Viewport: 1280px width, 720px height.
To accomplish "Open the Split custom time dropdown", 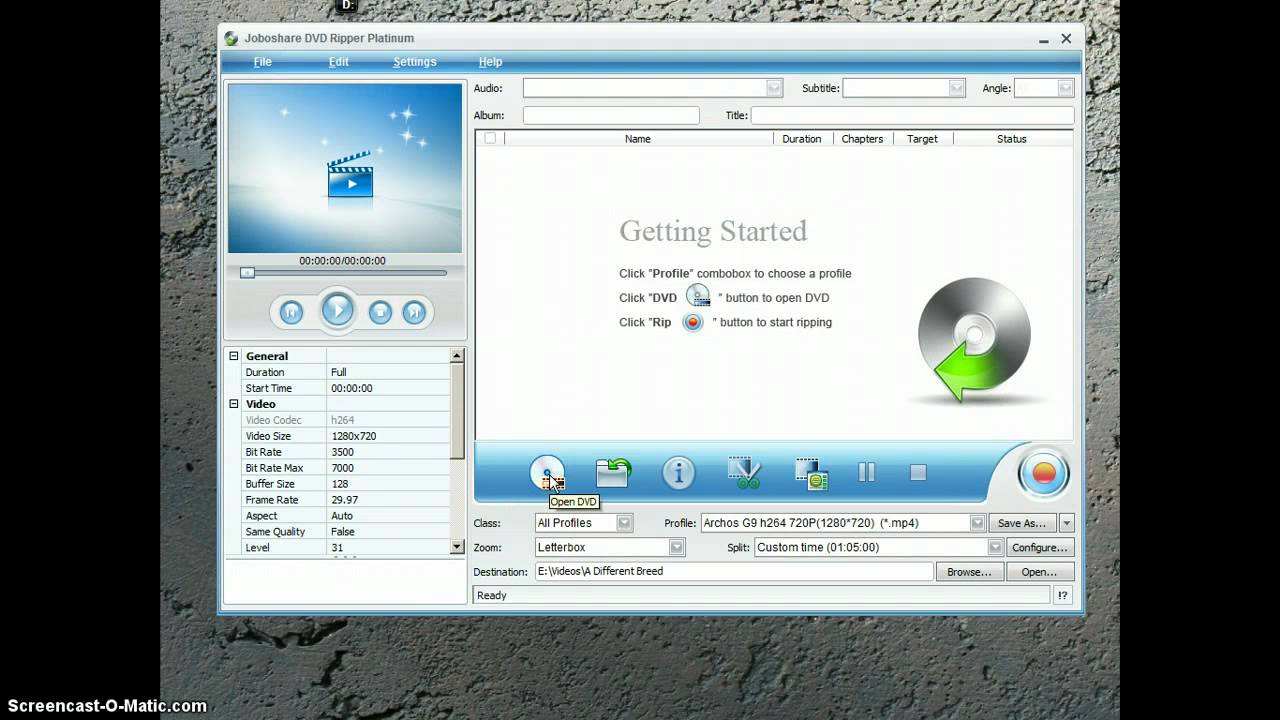I will click(x=995, y=548).
